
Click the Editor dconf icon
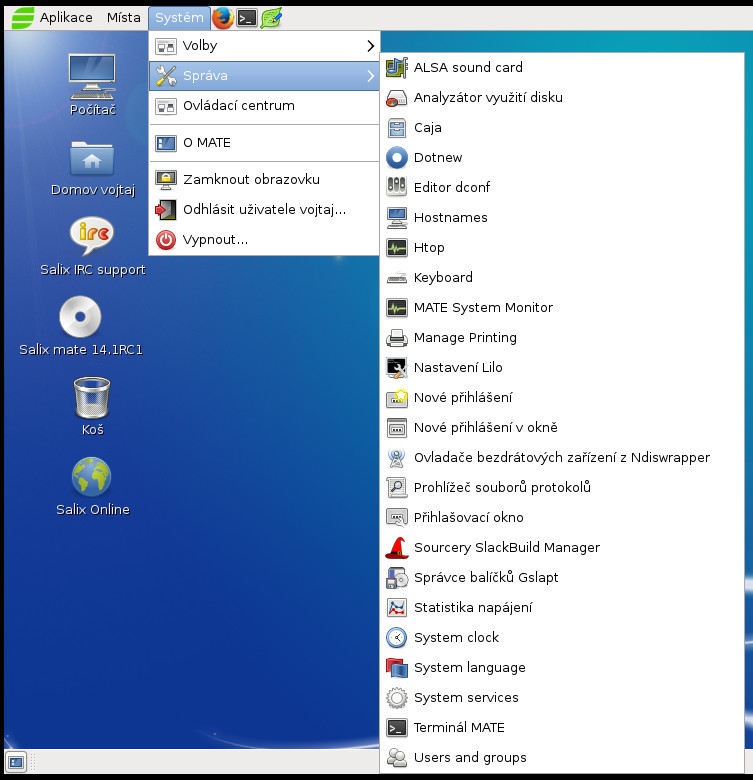tap(396, 188)
